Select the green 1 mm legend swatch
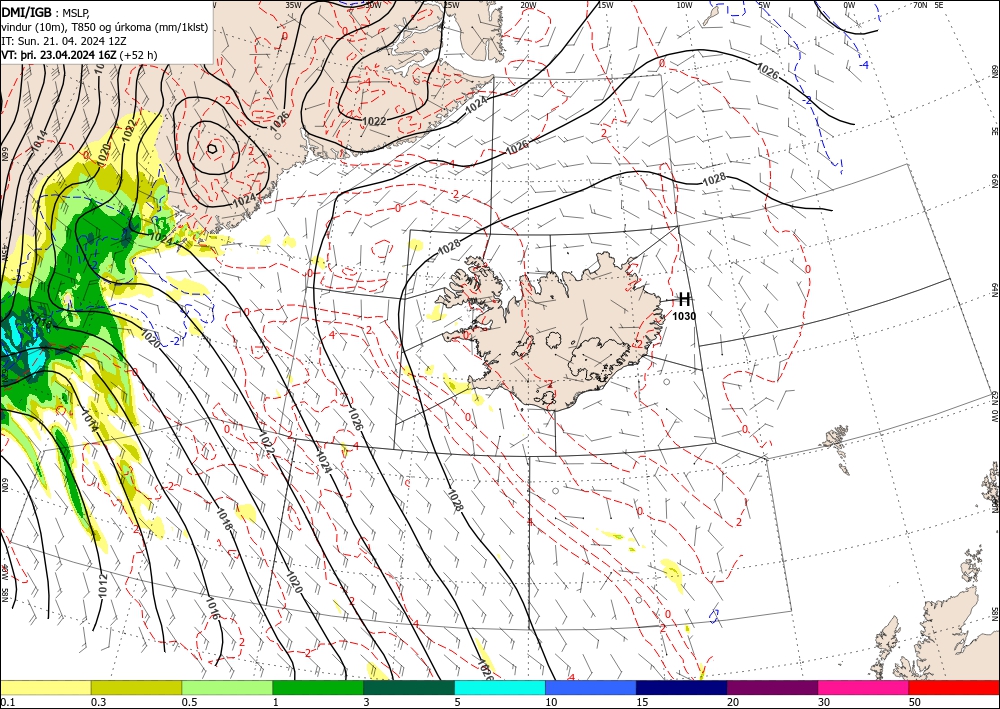Viewport: 1000px width, 709px height. (318, 687)
